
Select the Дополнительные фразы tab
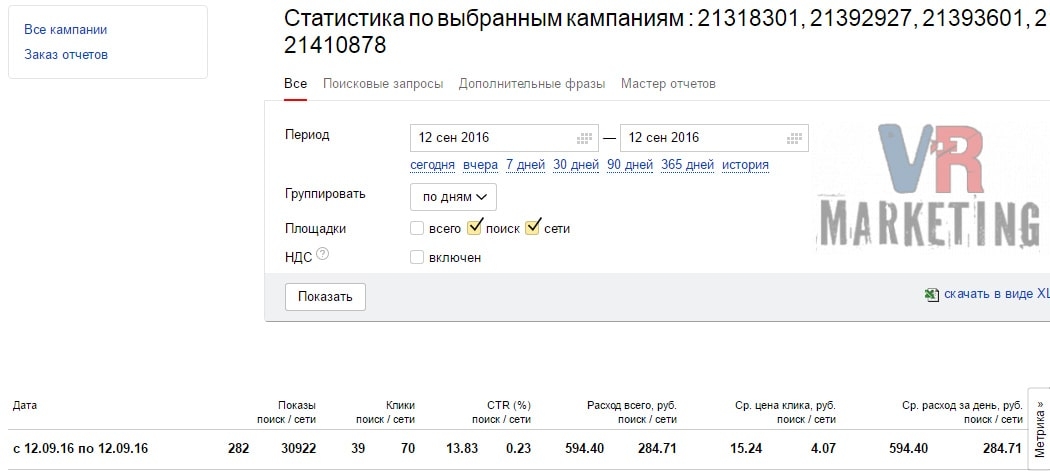(x=532, y=84)
